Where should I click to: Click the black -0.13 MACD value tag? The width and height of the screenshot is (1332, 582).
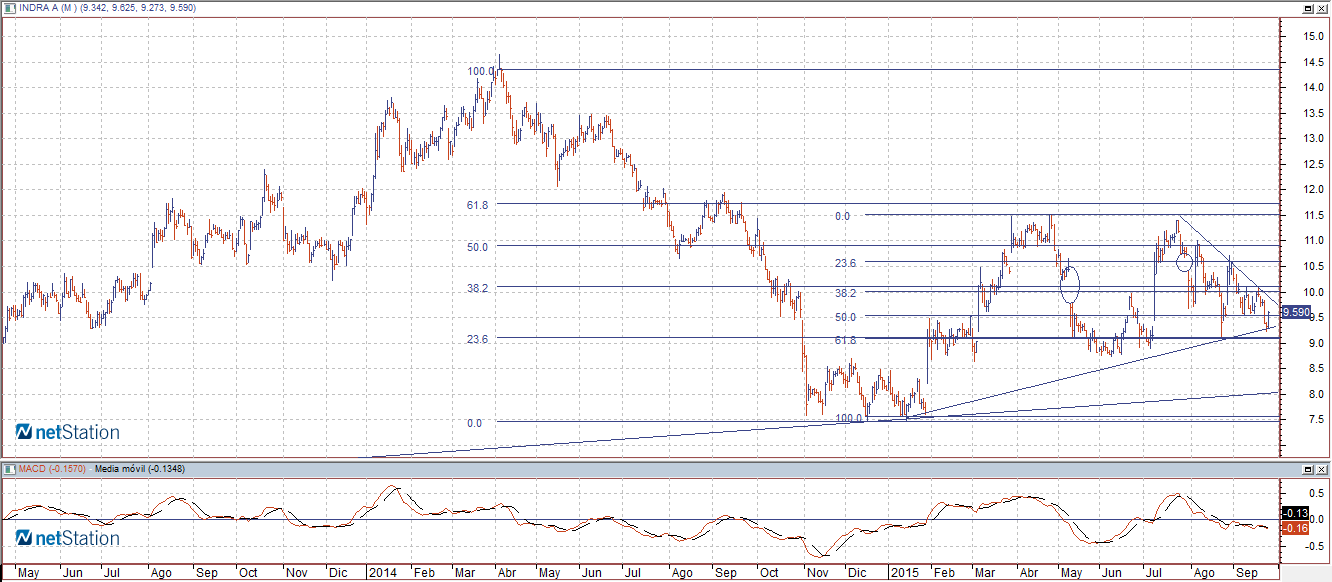point(1295,513)
